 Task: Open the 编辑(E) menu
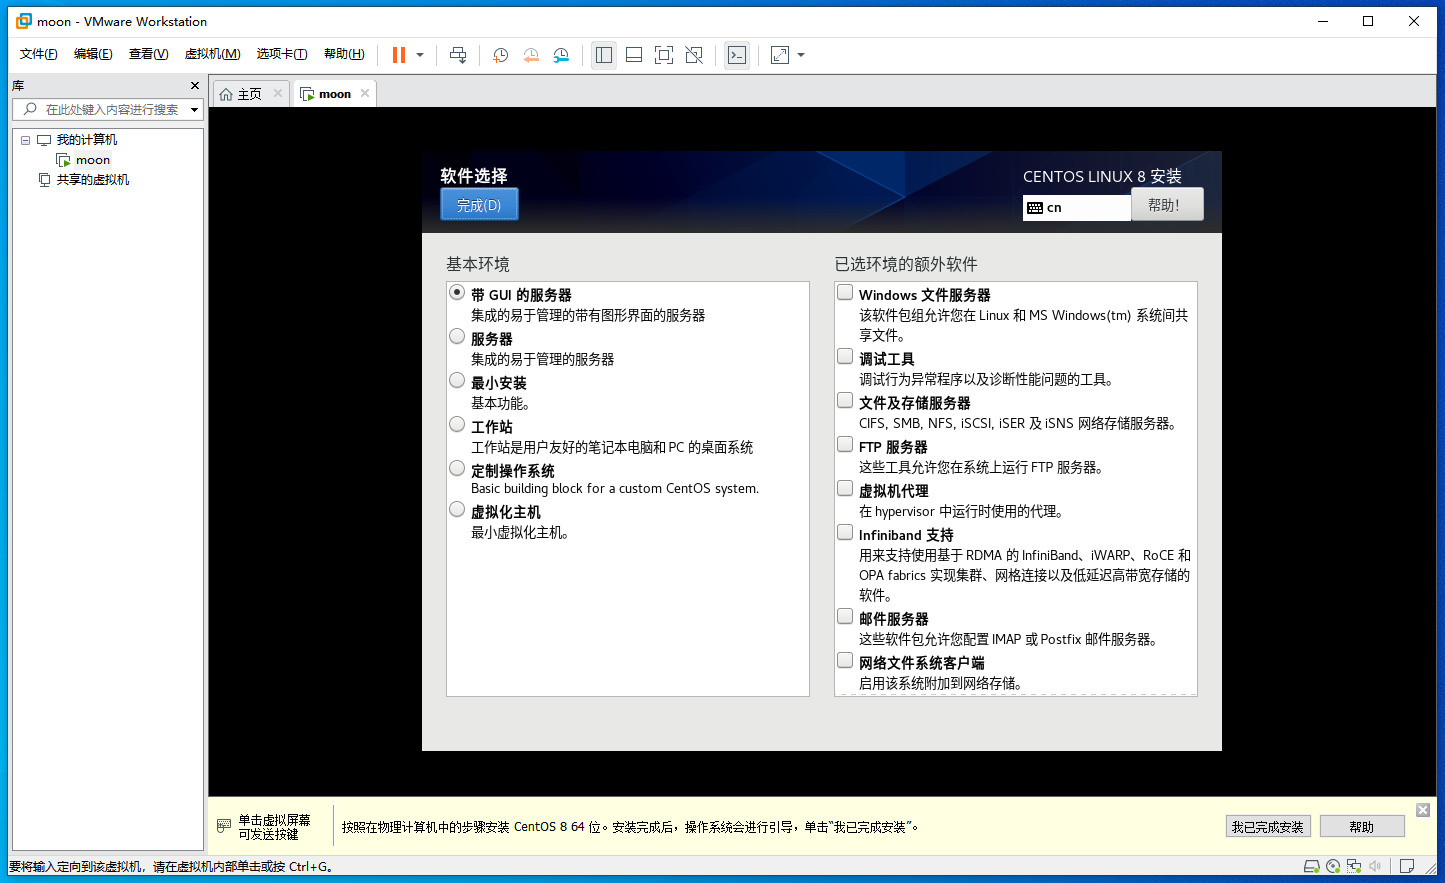[x=93, y=54]
